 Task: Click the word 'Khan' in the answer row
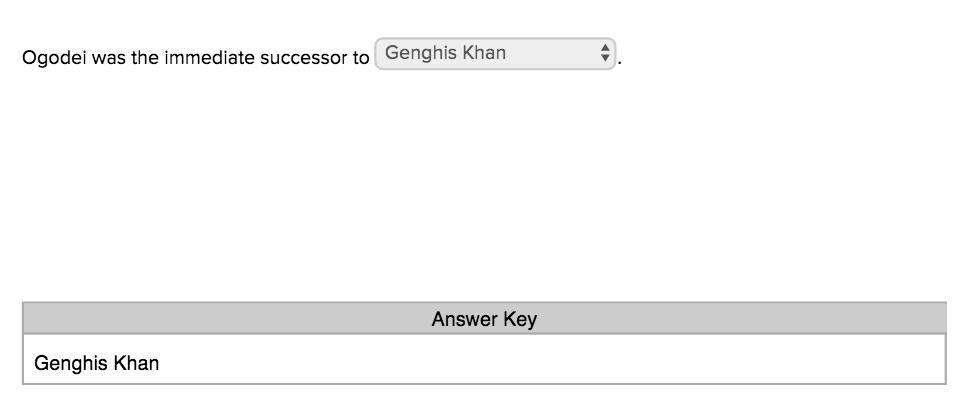[x=136, y=363]
